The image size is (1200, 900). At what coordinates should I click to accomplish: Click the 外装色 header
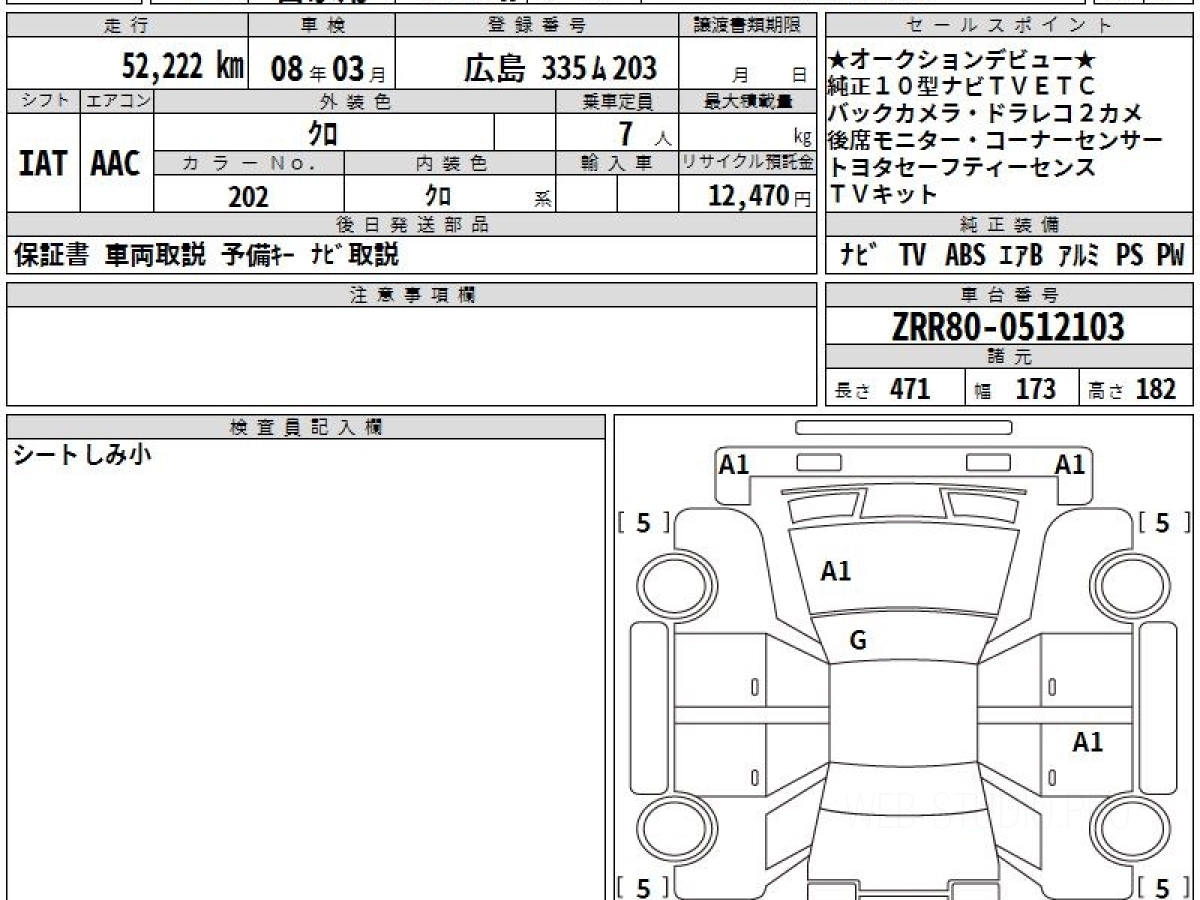point(355,101)
